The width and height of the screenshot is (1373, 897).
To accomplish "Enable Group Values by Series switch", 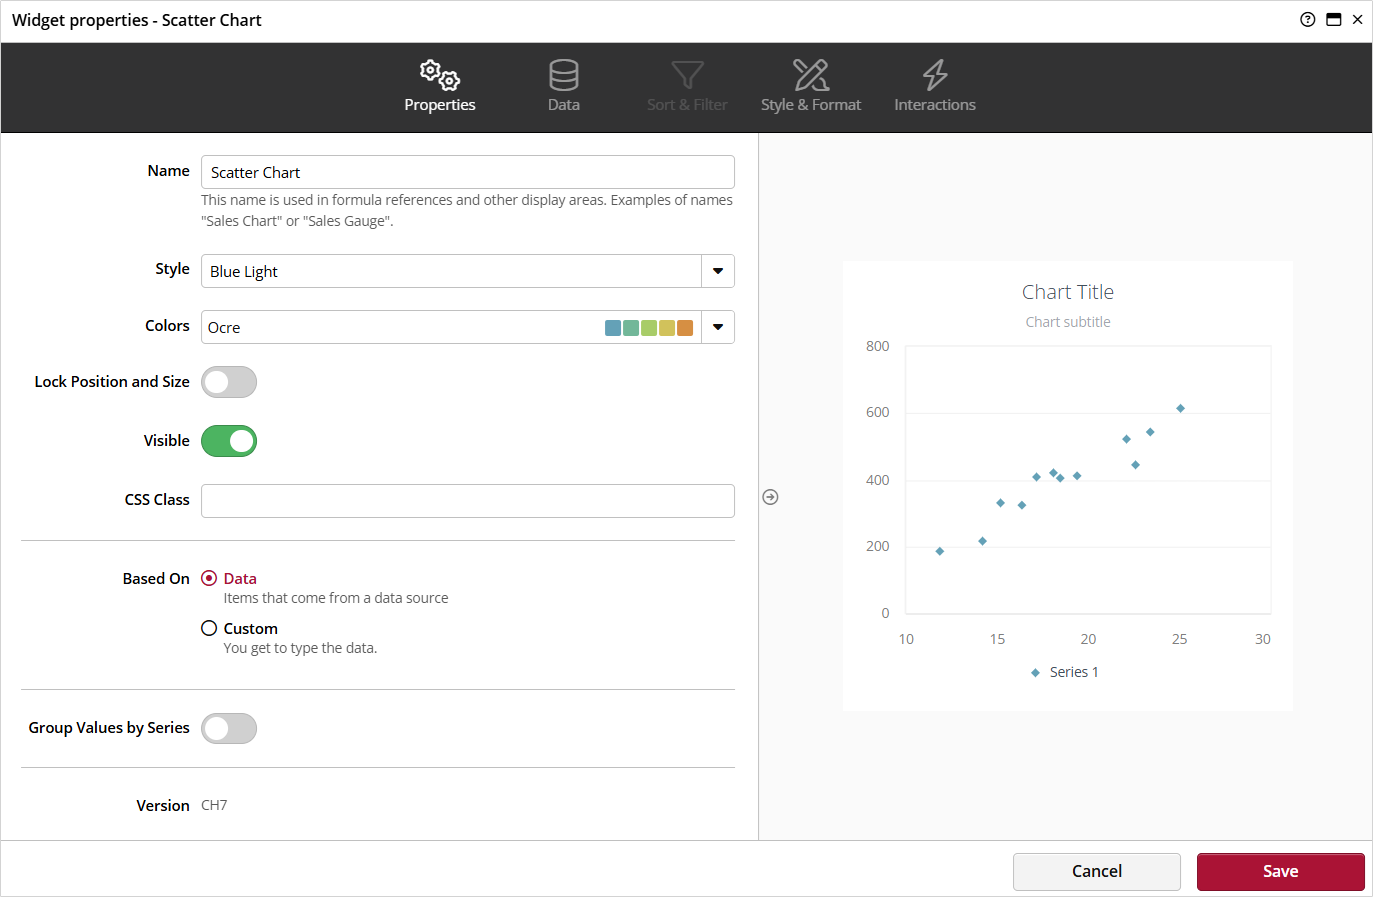I will tap(229, 728).
